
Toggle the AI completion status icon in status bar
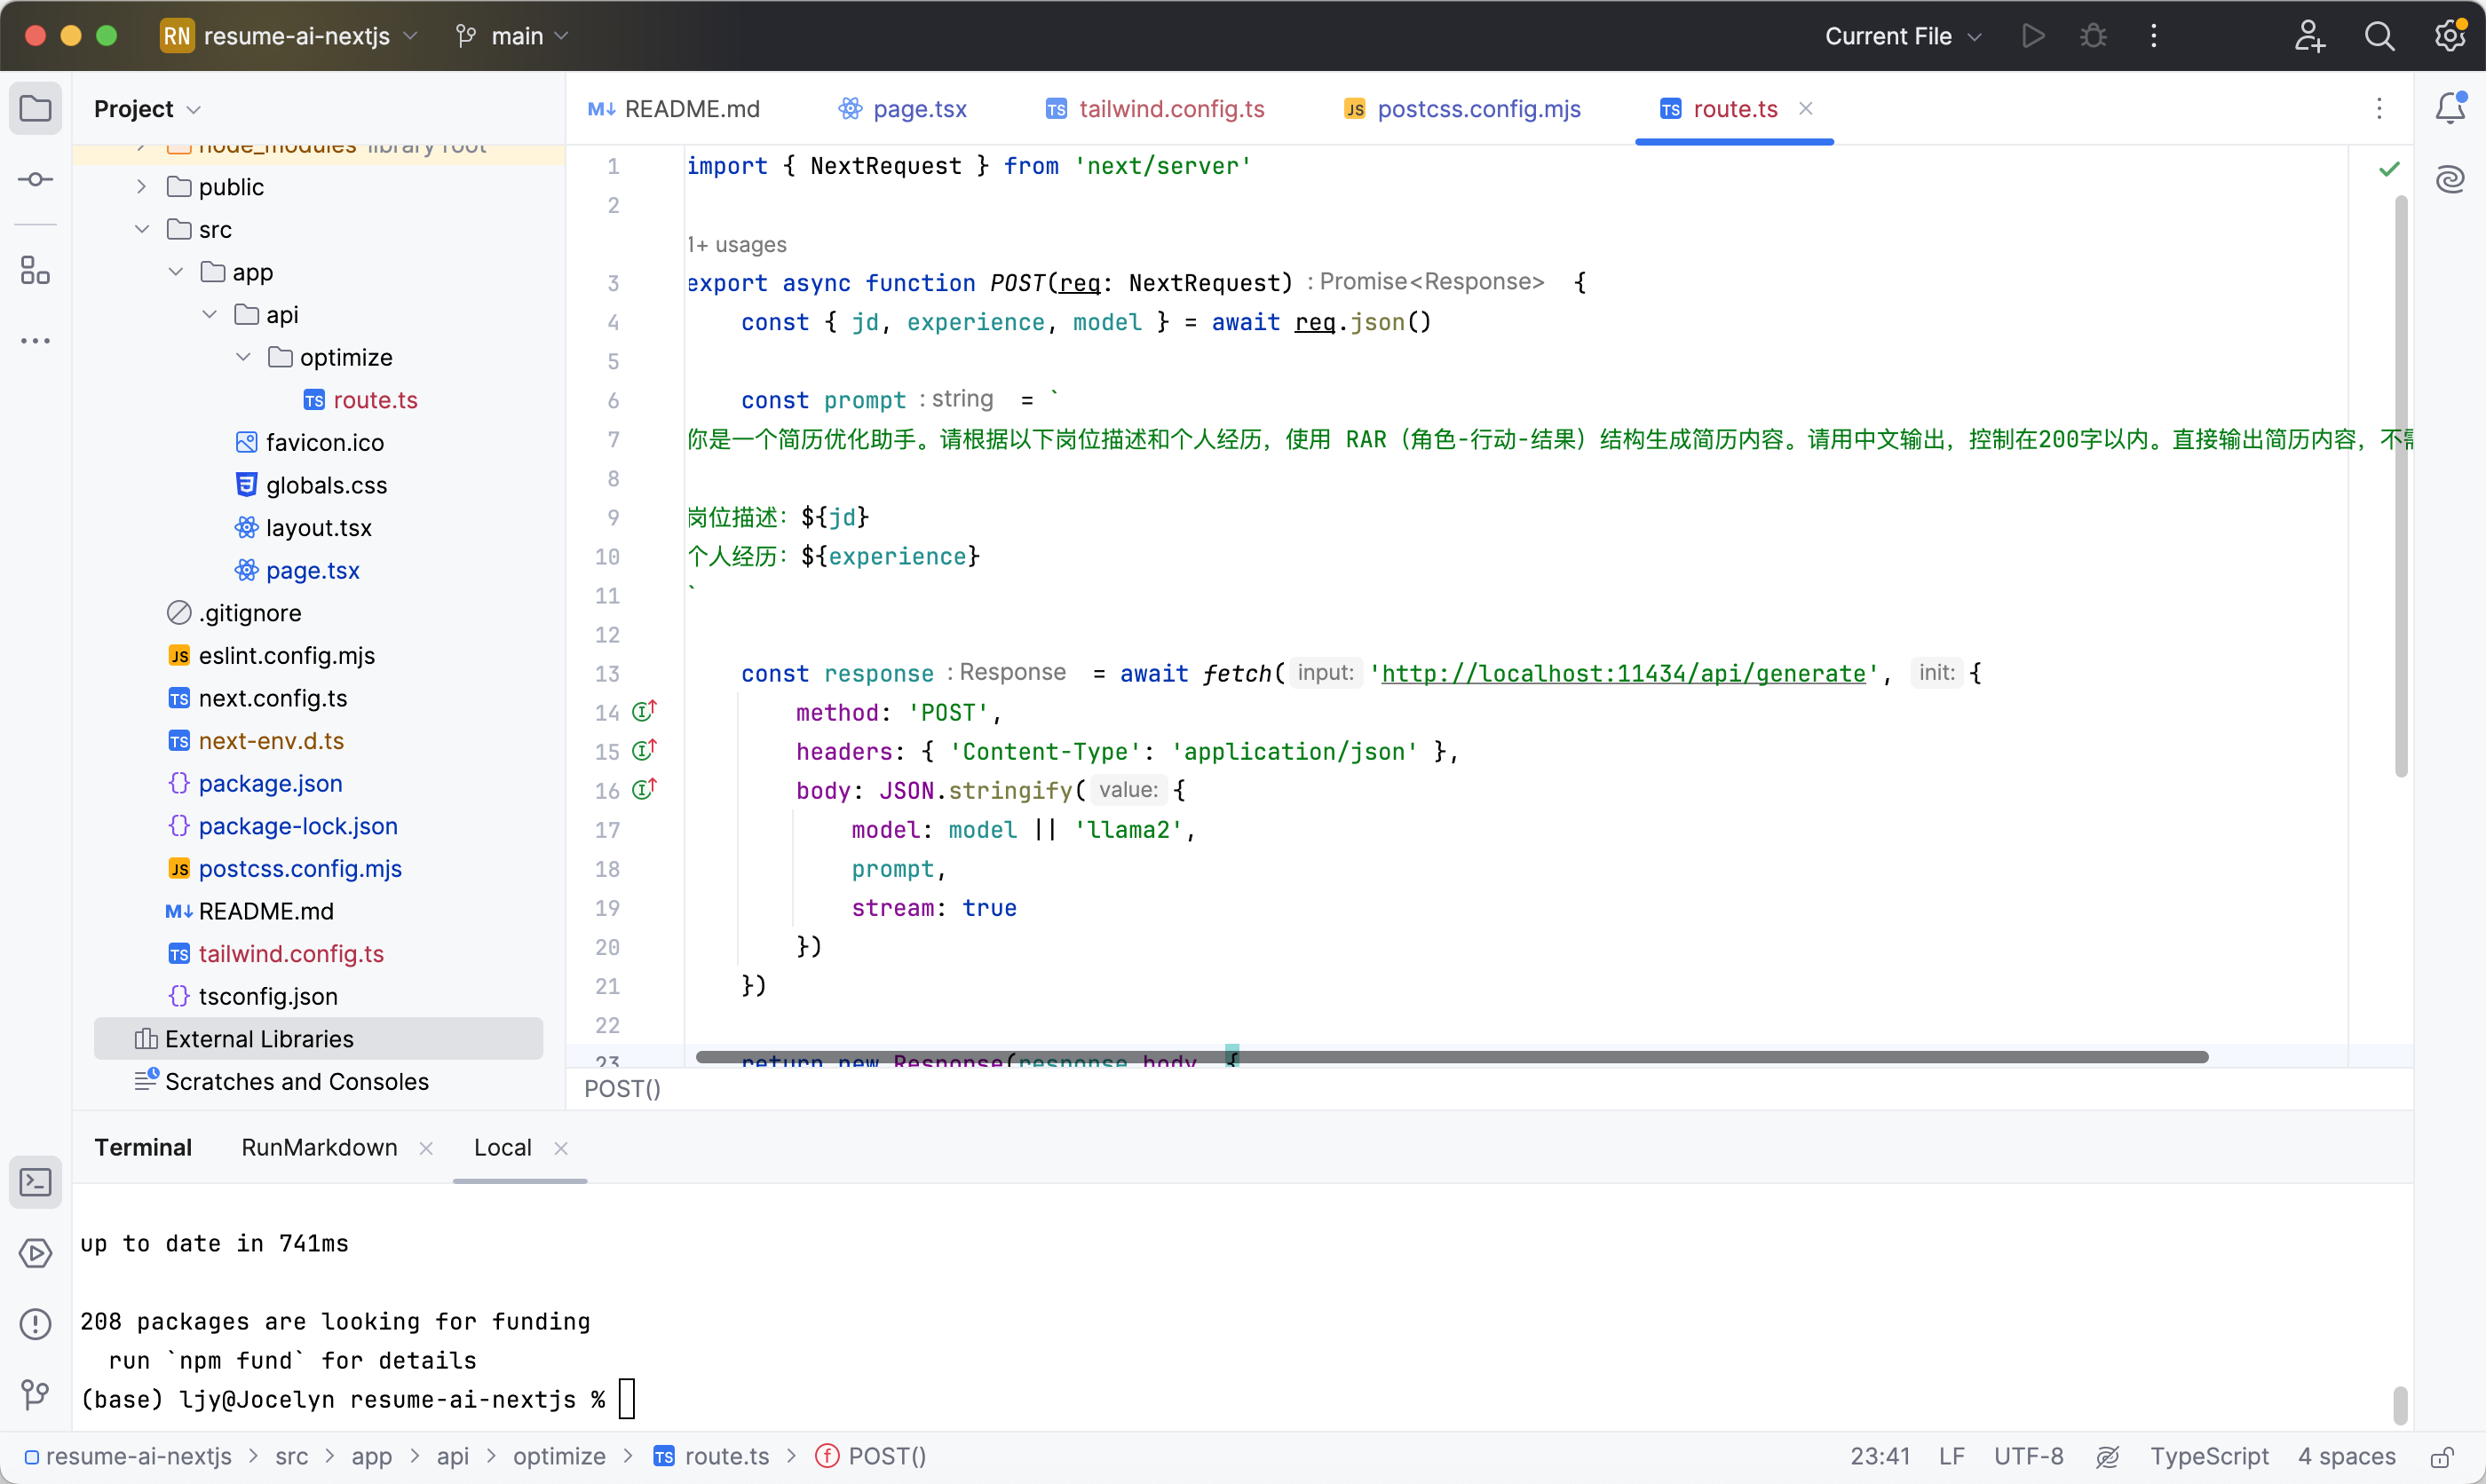point(2107,1456)
